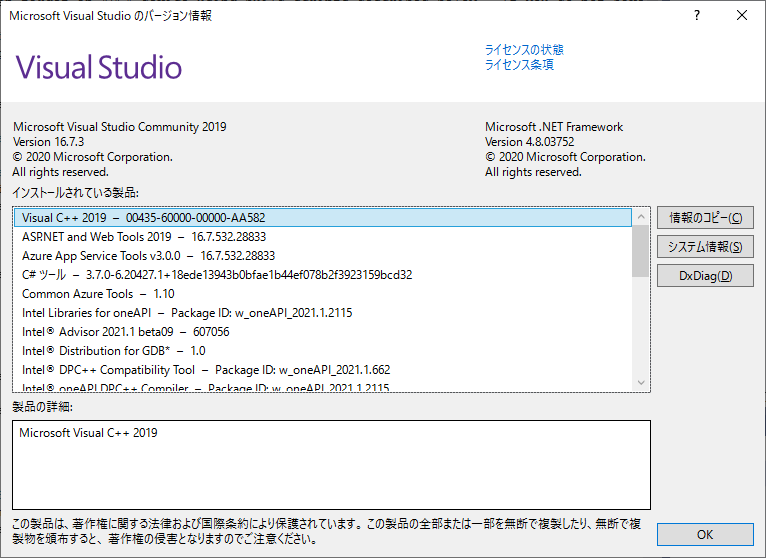Click the 情報のコピー(C) button
Viewport: 766px width, 558px height.
tap(705, 218)
